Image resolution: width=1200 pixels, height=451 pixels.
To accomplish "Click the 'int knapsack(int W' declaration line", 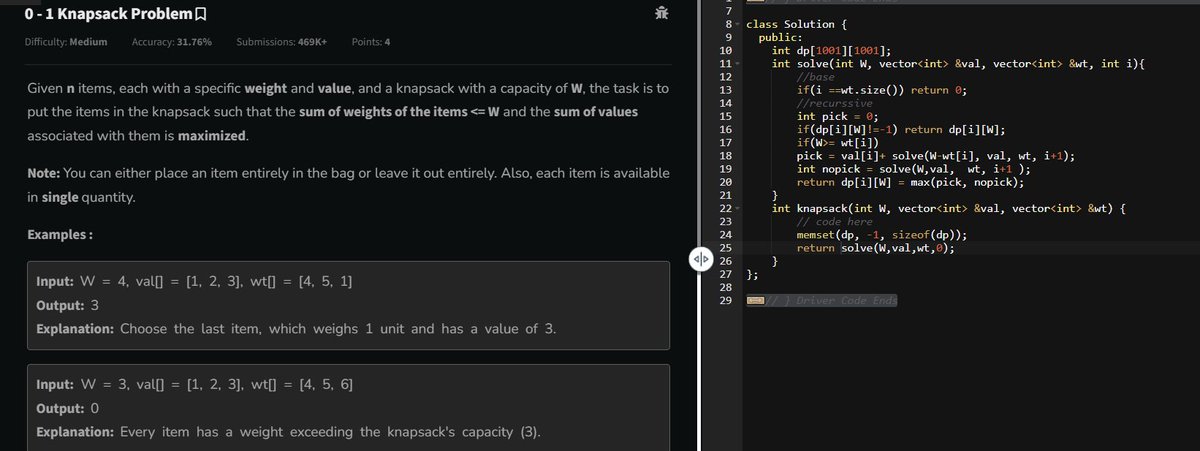I will pyautogui.click(x=950, y=208).
